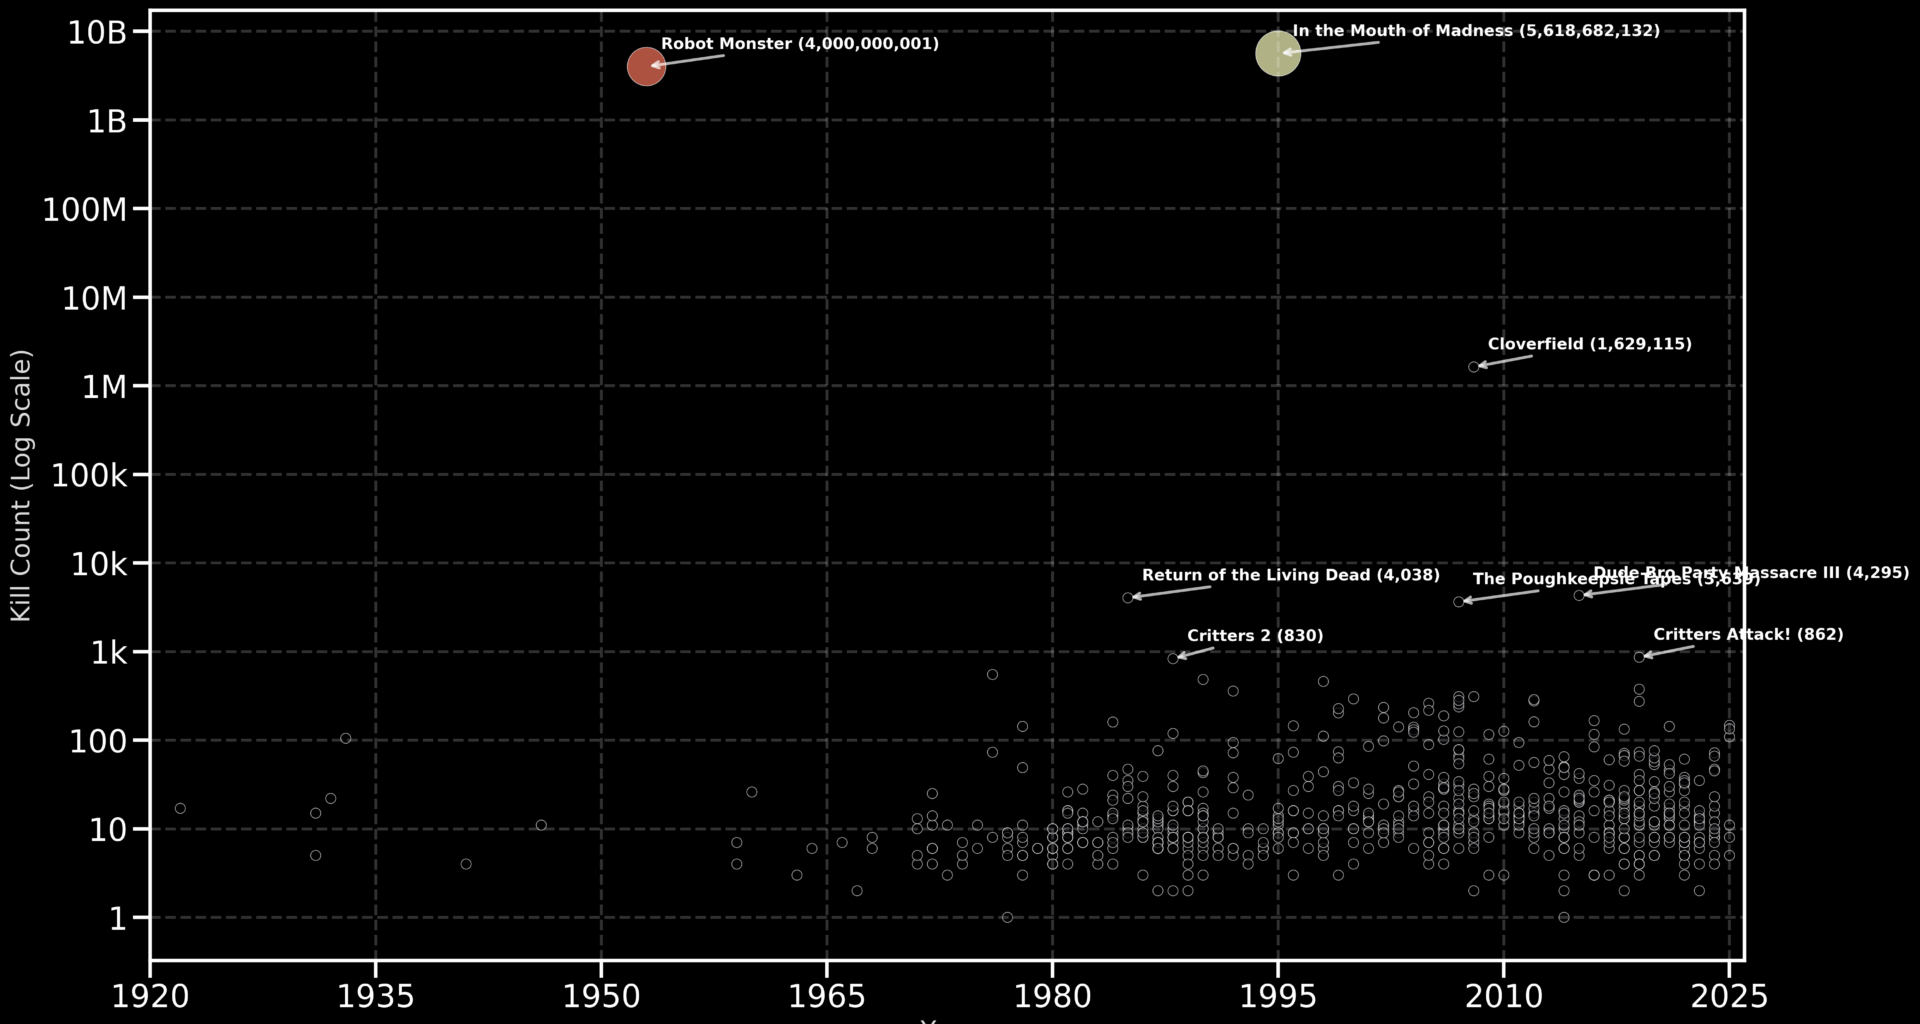The width and height of the screenshot is (1920, 1024).
Task: Select the Dude Bro Party Massacre III point
Action: [1580, 596]
